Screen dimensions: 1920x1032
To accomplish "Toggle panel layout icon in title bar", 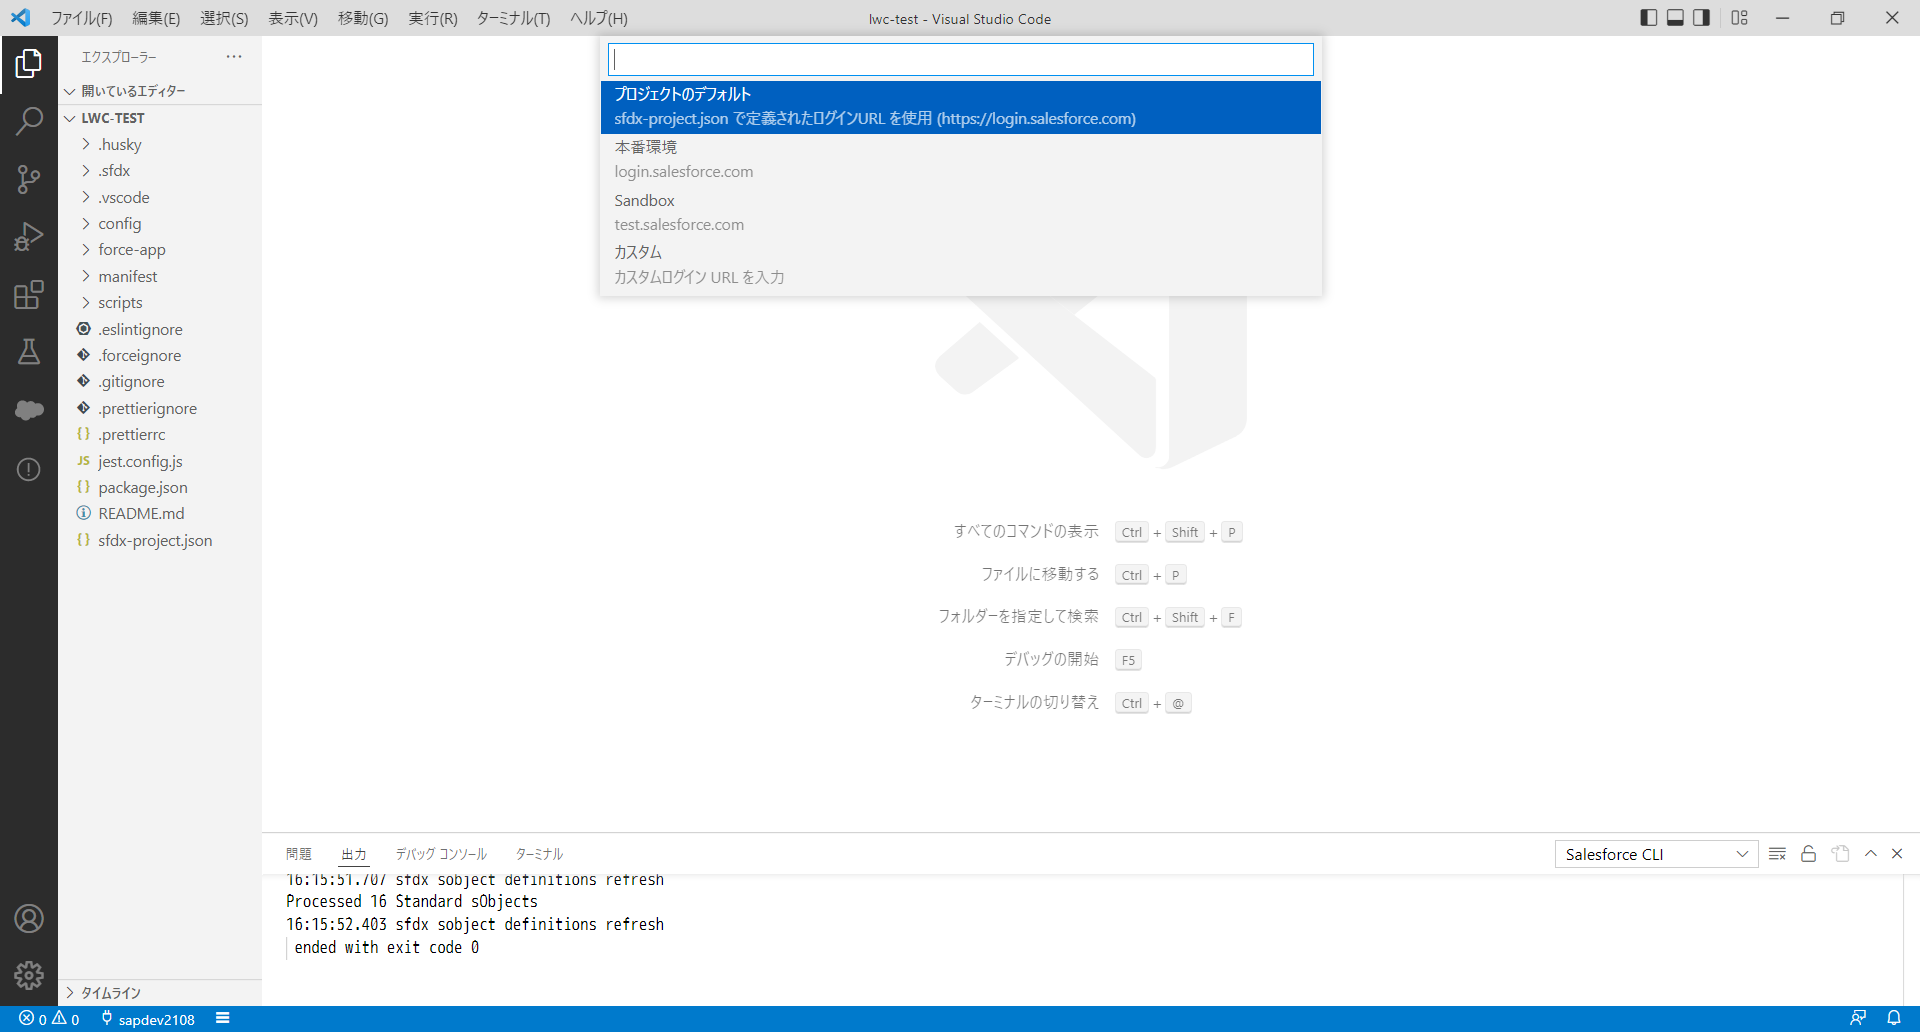I will coord(1675,18).
